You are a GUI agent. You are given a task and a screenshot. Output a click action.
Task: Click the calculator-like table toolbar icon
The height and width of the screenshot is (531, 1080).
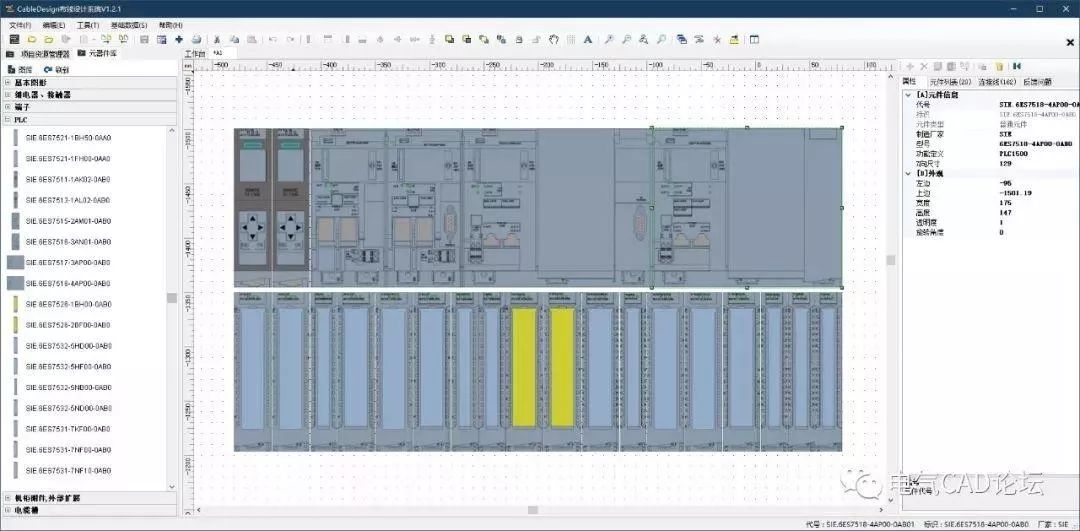pos(161,39)
